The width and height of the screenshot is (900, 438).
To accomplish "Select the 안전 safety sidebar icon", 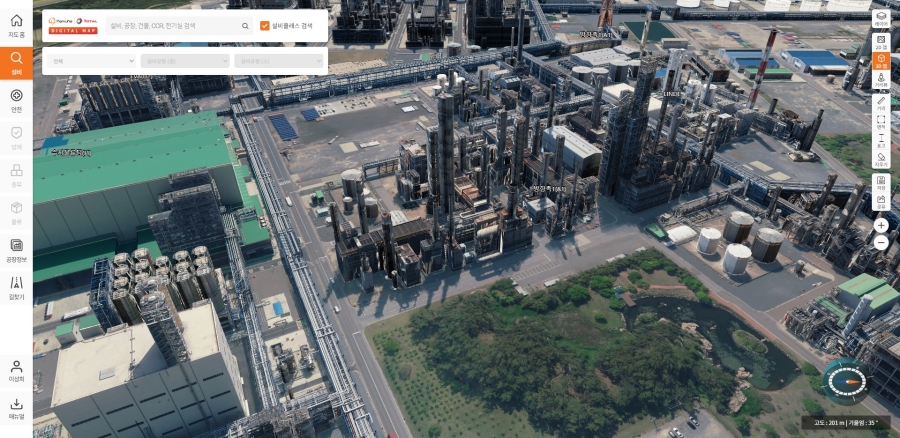I will [x=16, y=100].
